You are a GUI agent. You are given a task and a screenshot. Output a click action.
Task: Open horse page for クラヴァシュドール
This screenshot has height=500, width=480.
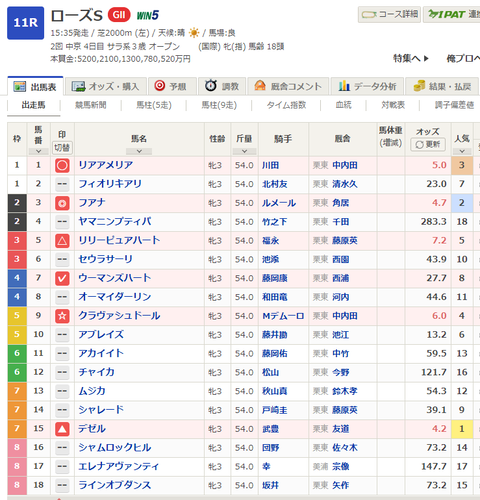coord(119,316)
